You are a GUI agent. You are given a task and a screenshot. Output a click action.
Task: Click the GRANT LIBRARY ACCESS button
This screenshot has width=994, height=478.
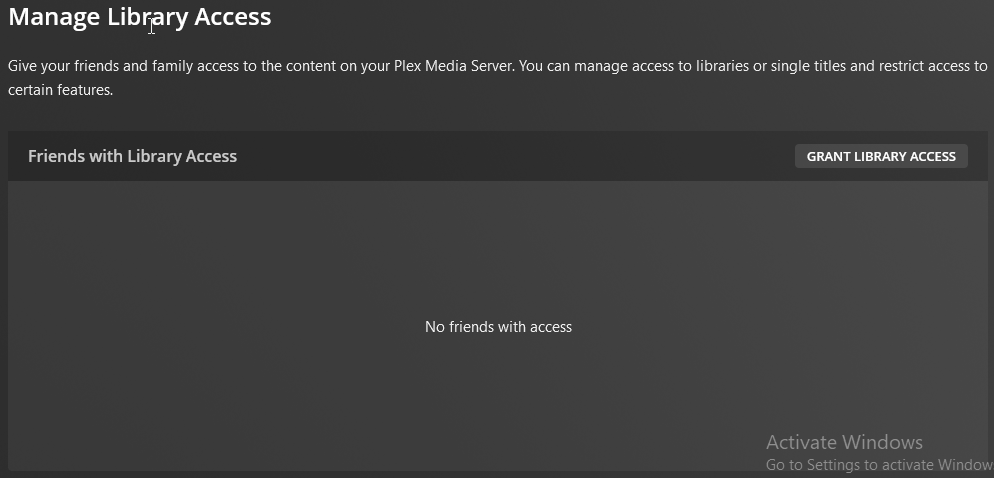881,156
